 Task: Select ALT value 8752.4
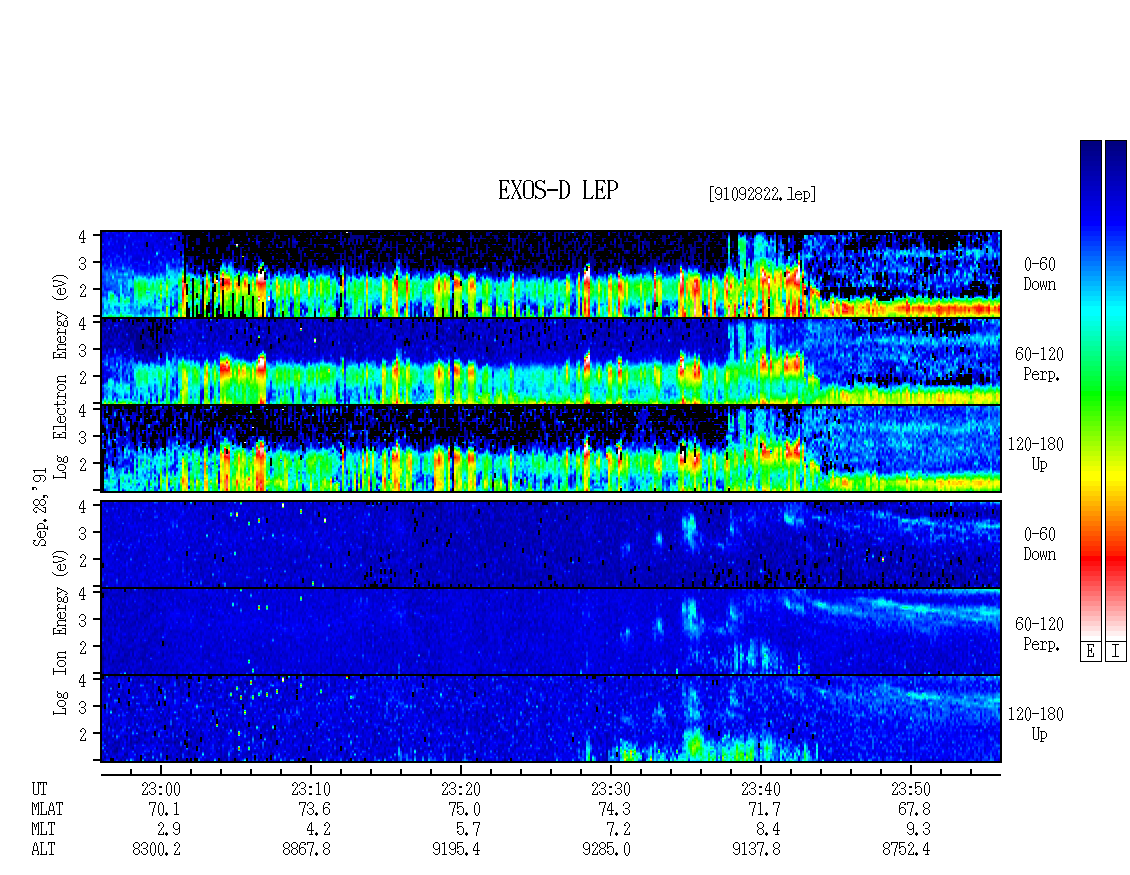906,850
